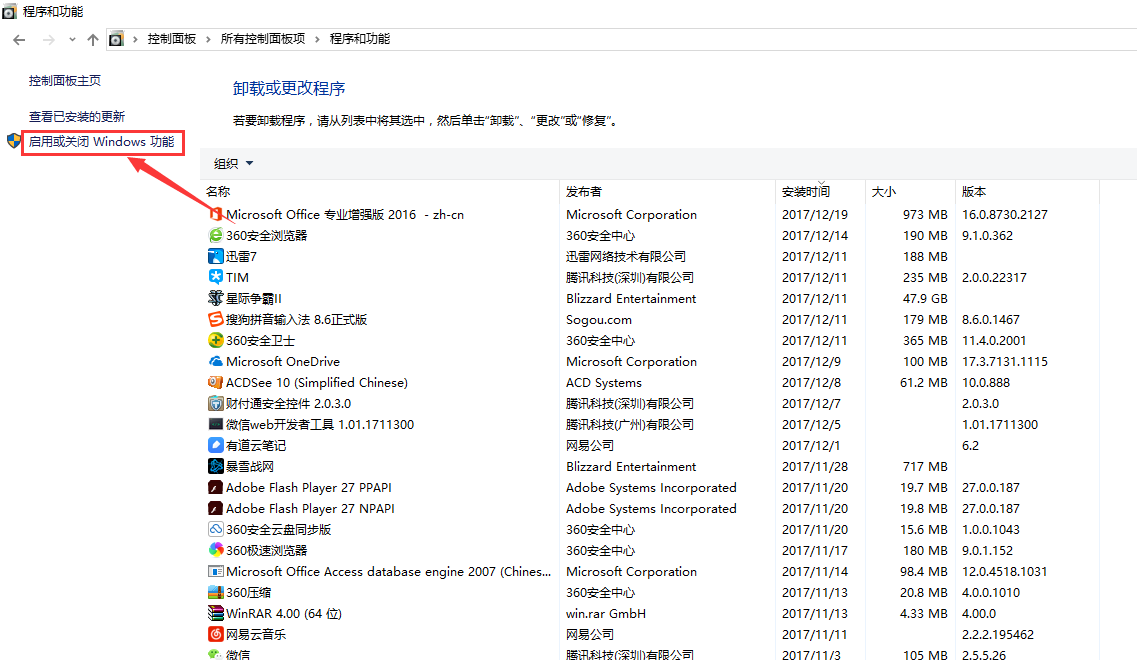Image resolution: width=1137 pixels, height=660 pixels.
Task: Expand the recent locations history arrow
Action: pyautogui.click(x=72, y=40)
